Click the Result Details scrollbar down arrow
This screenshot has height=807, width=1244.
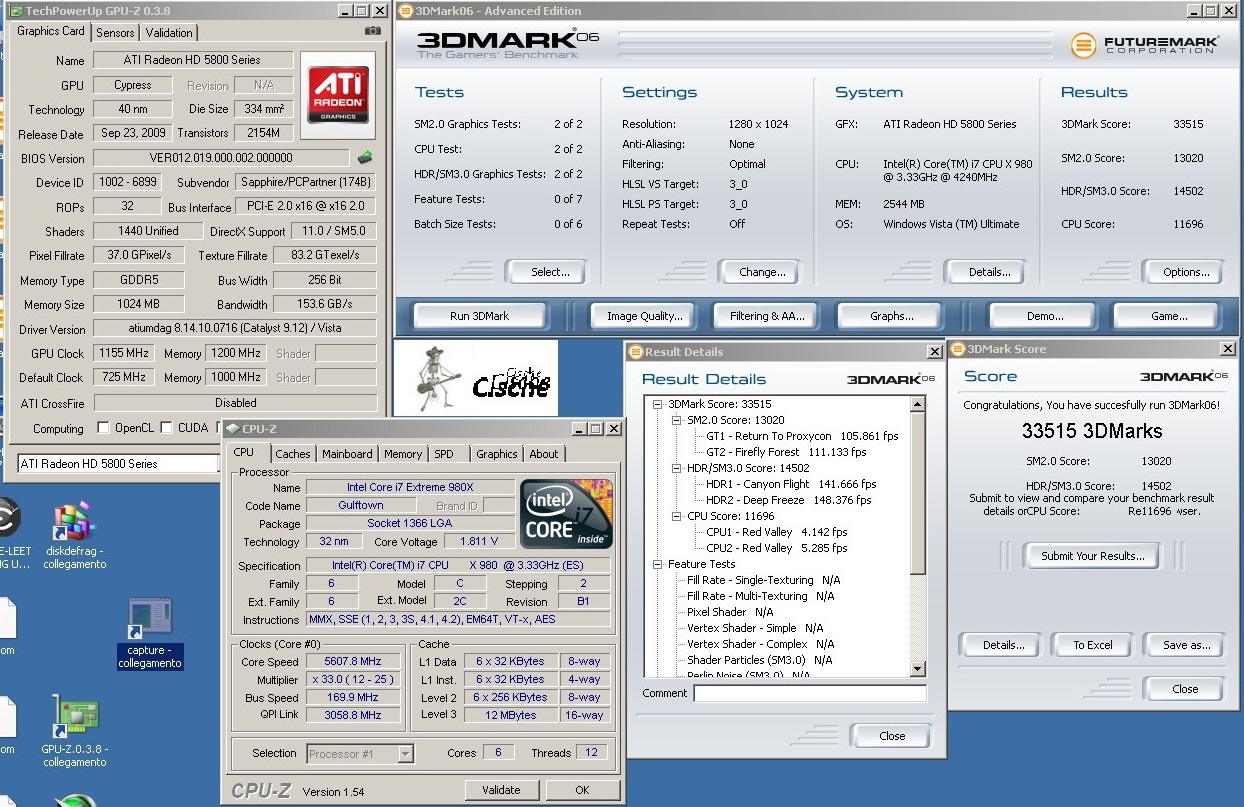click(x=918, y=669)
